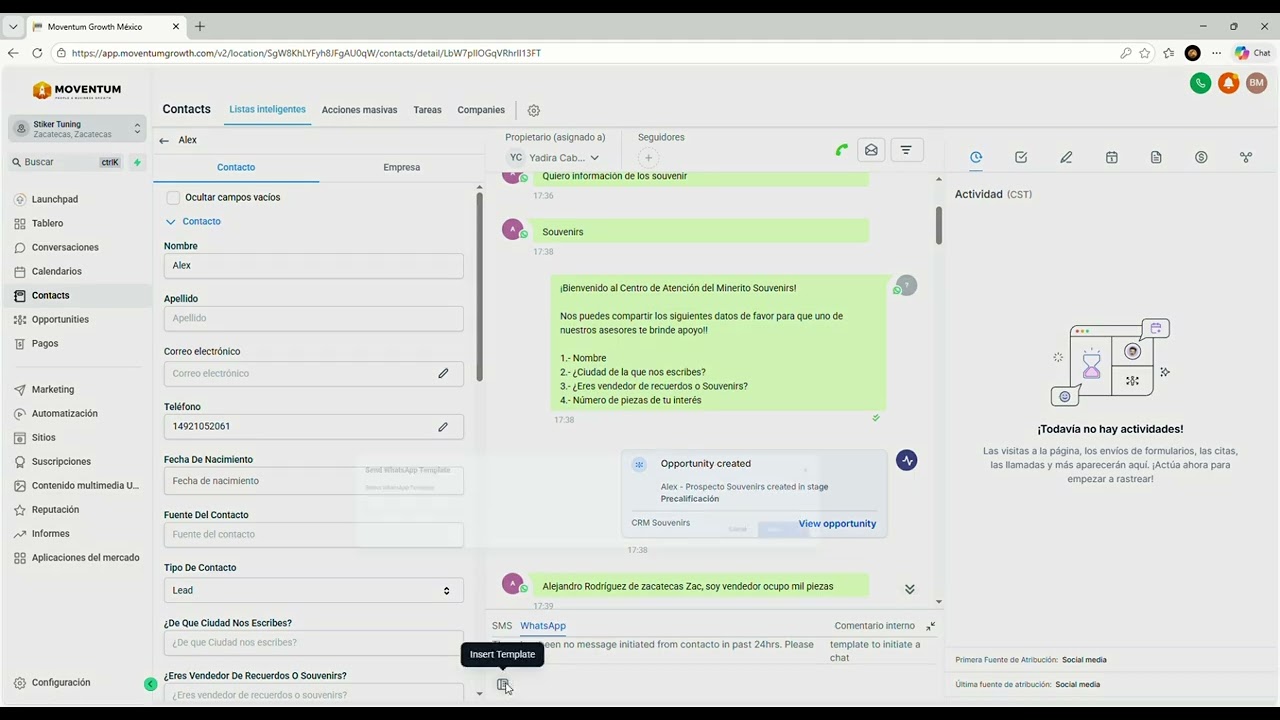This screenshot has width=1280, height=720.
Task: Open Payments dollar icon in right panel
Action: coord(1201,157)
